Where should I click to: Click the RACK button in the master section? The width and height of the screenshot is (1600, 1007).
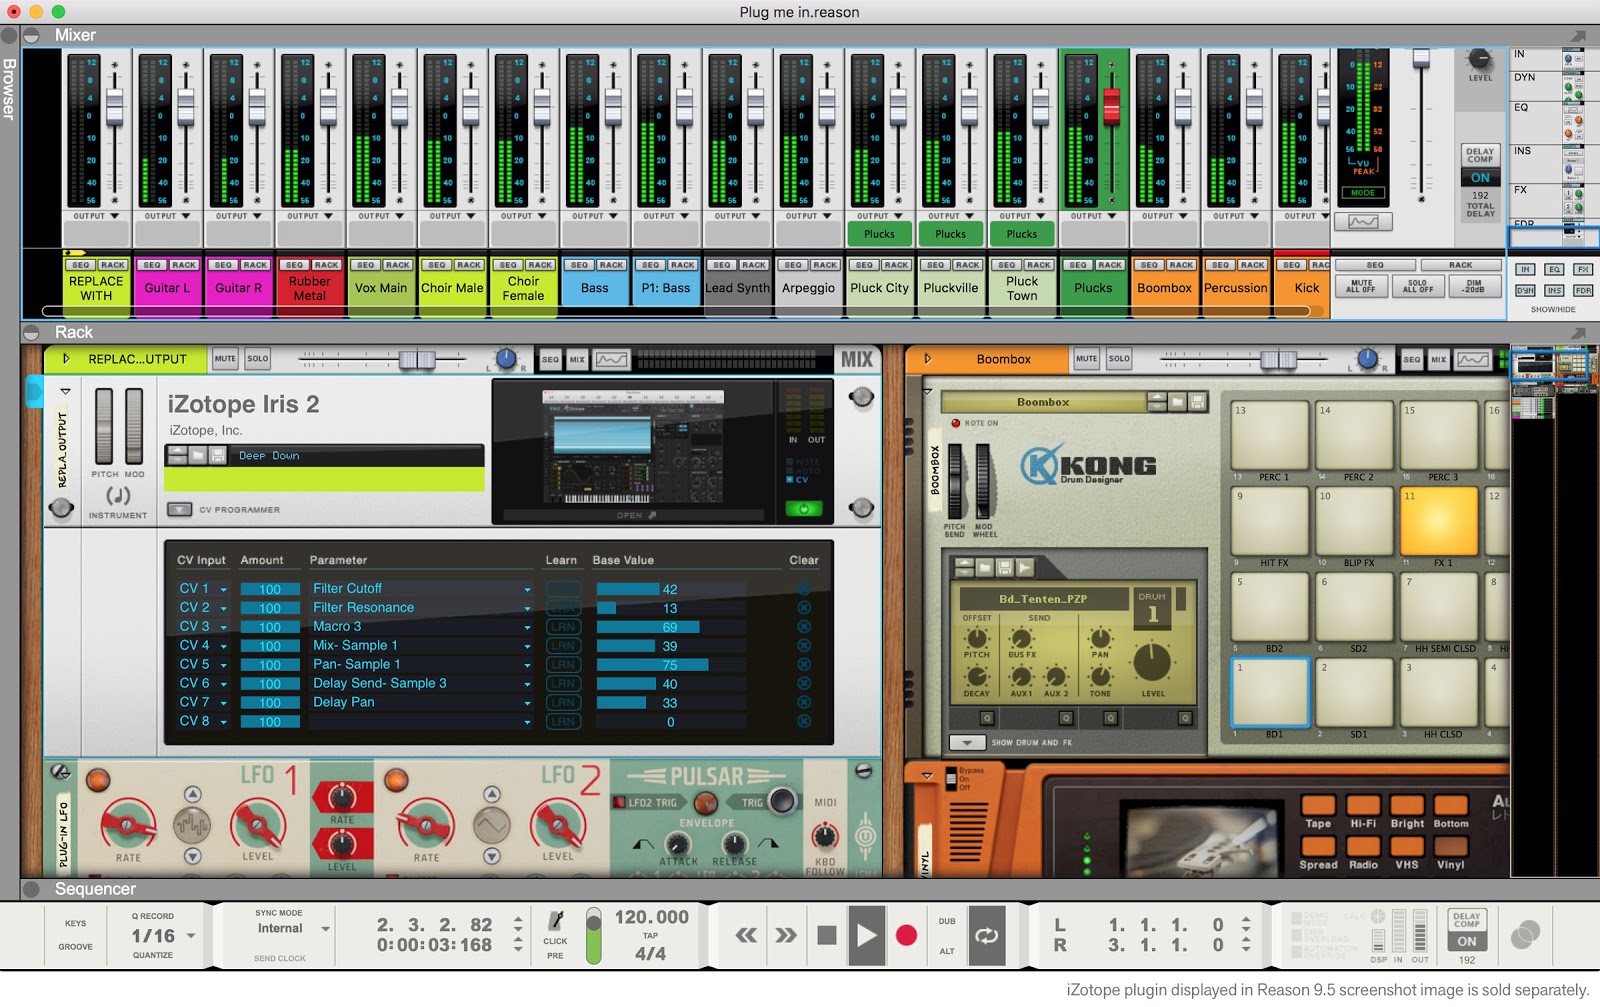[x=1463, y=265]
